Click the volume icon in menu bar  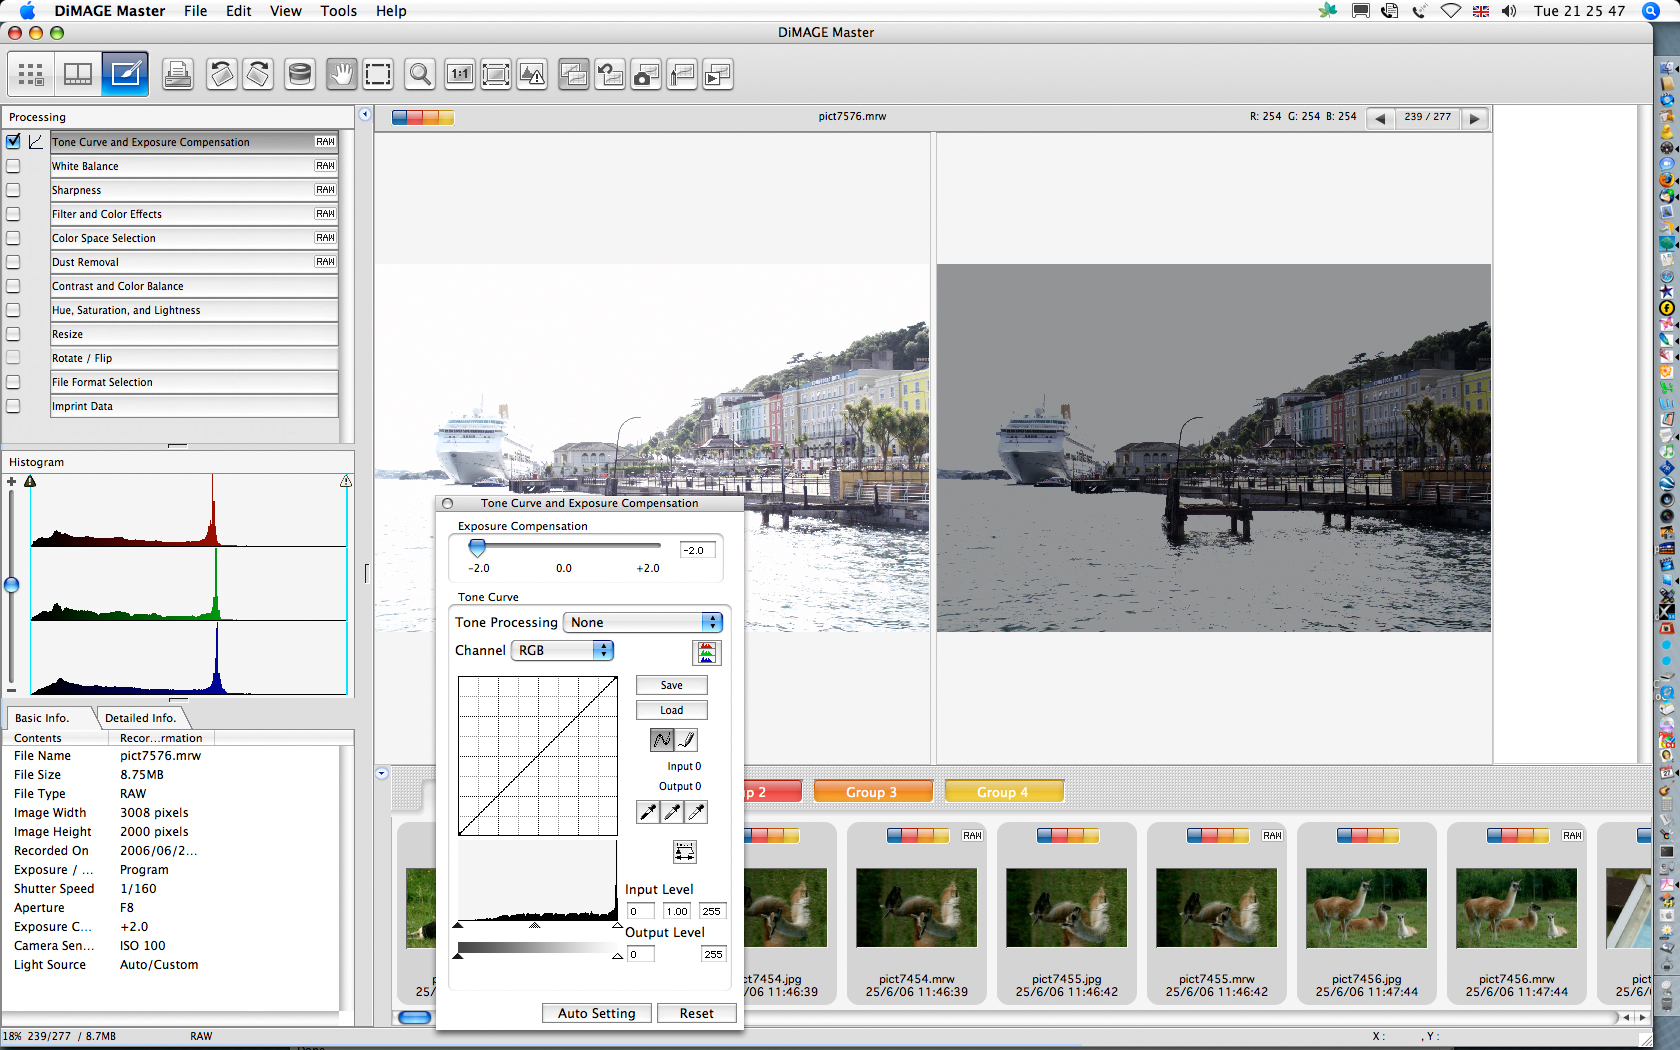(1509, 11)
